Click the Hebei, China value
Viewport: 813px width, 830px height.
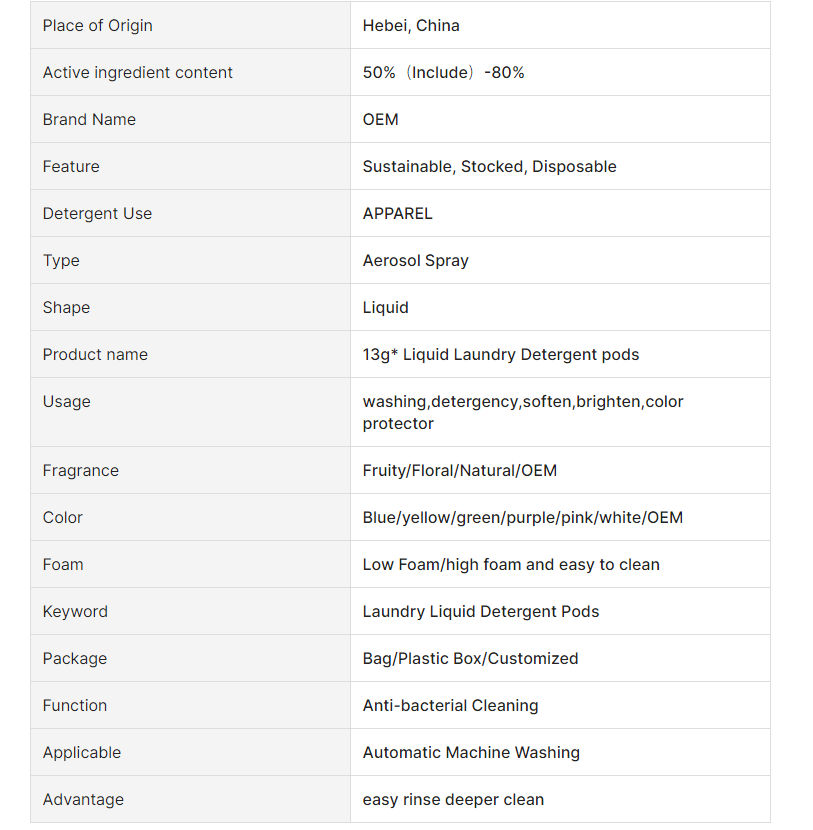tap(411, 26)
